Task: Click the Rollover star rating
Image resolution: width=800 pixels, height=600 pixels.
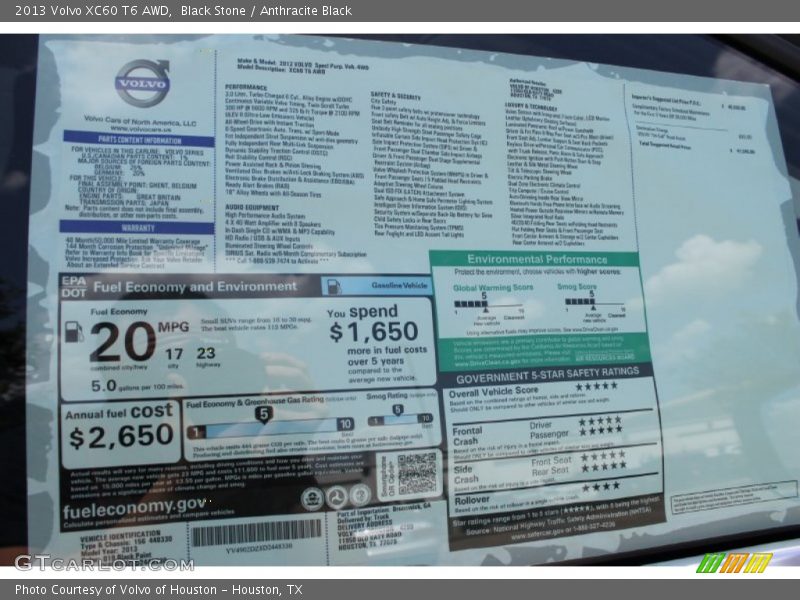Action: (x=600, y=486)
